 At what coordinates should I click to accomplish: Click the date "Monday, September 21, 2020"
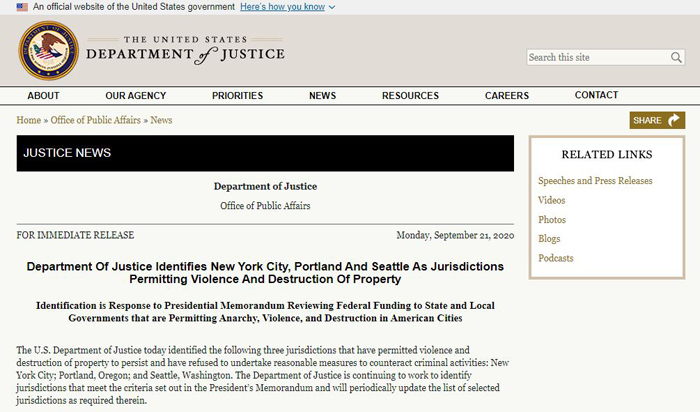(455, 235)
